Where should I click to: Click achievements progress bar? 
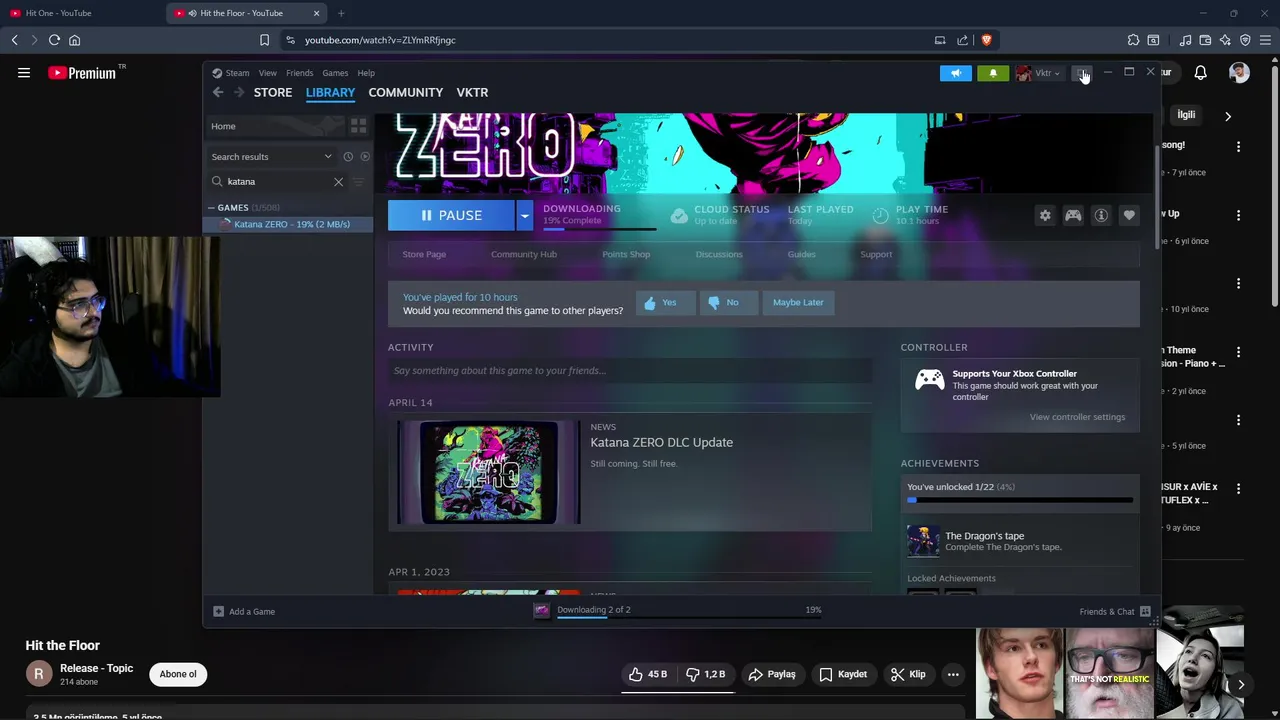coord(1020,500)
